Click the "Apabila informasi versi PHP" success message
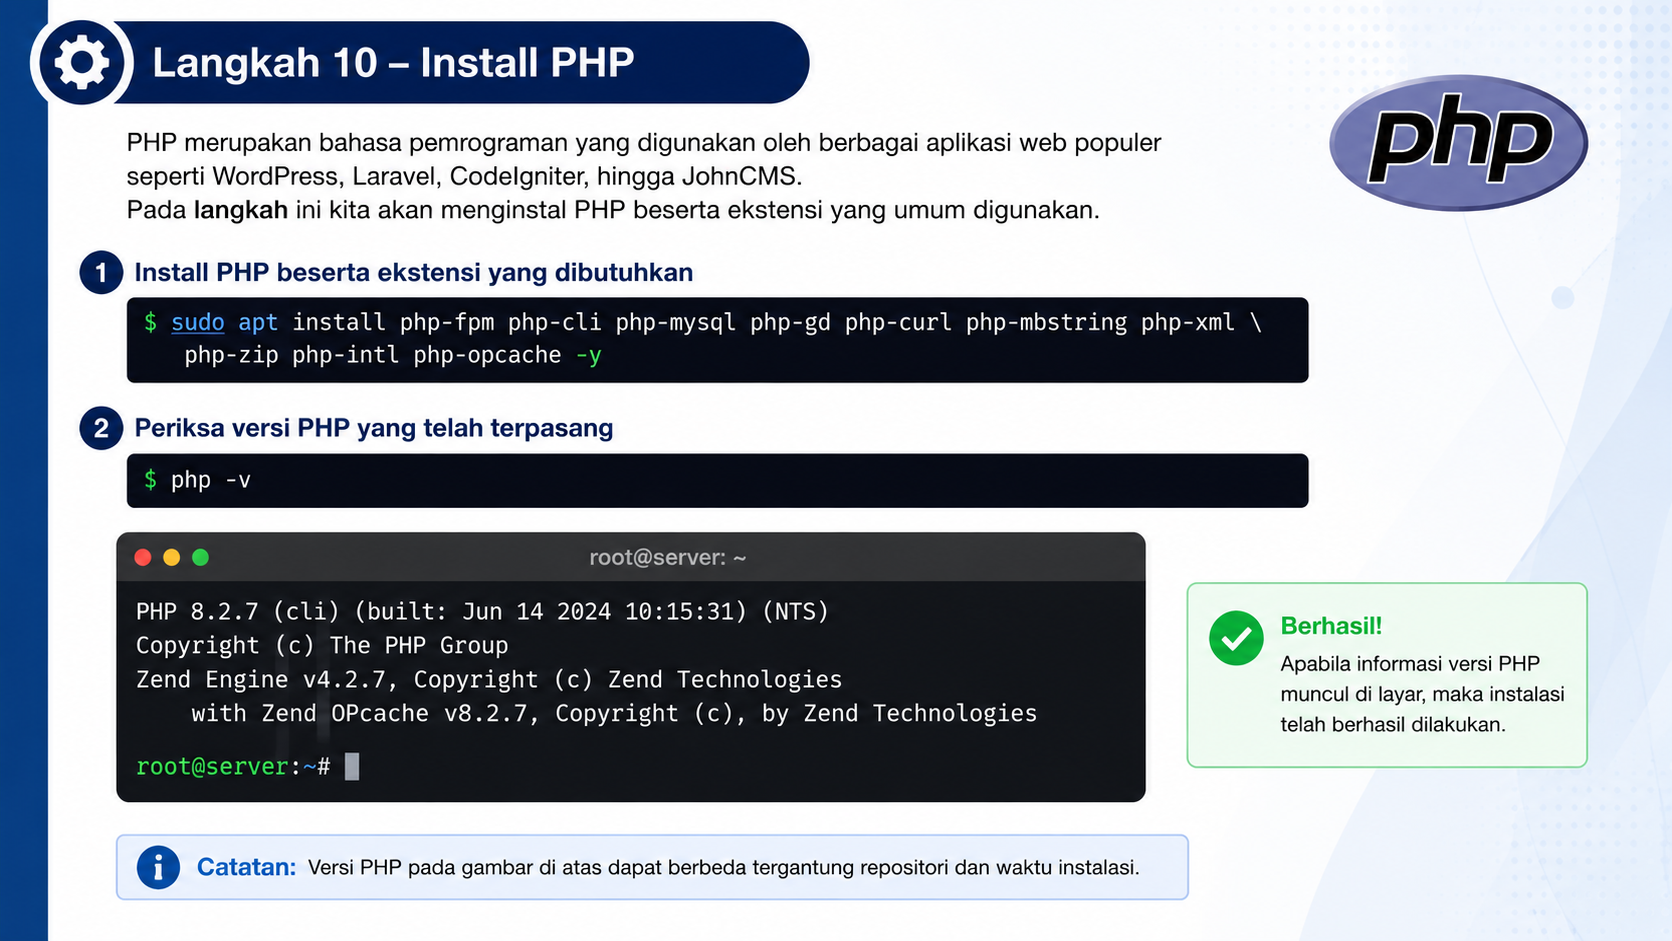This screenshot has height=941, width=1672. point(1422,694)
